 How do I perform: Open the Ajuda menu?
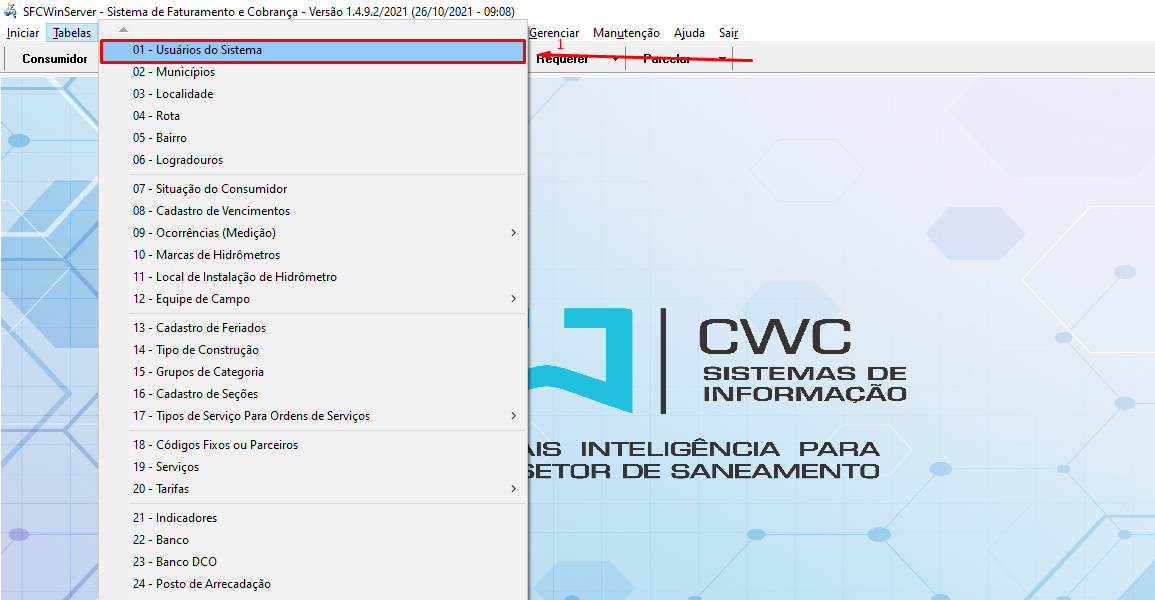point(689,32)
